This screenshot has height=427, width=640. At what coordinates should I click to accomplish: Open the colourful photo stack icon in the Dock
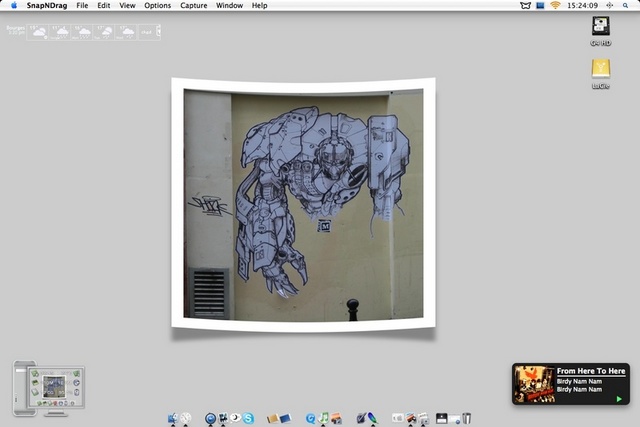[x=411, y=418]
